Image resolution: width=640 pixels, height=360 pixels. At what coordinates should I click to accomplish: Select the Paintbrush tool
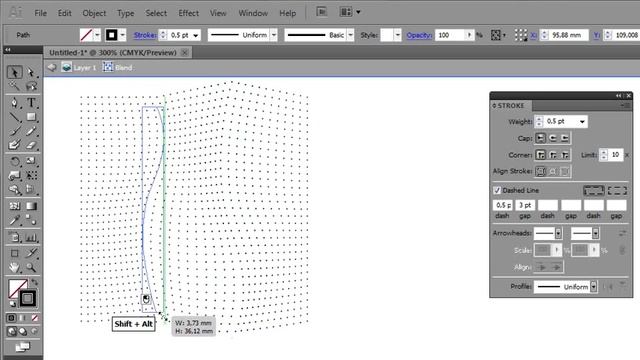pos(15,131)
